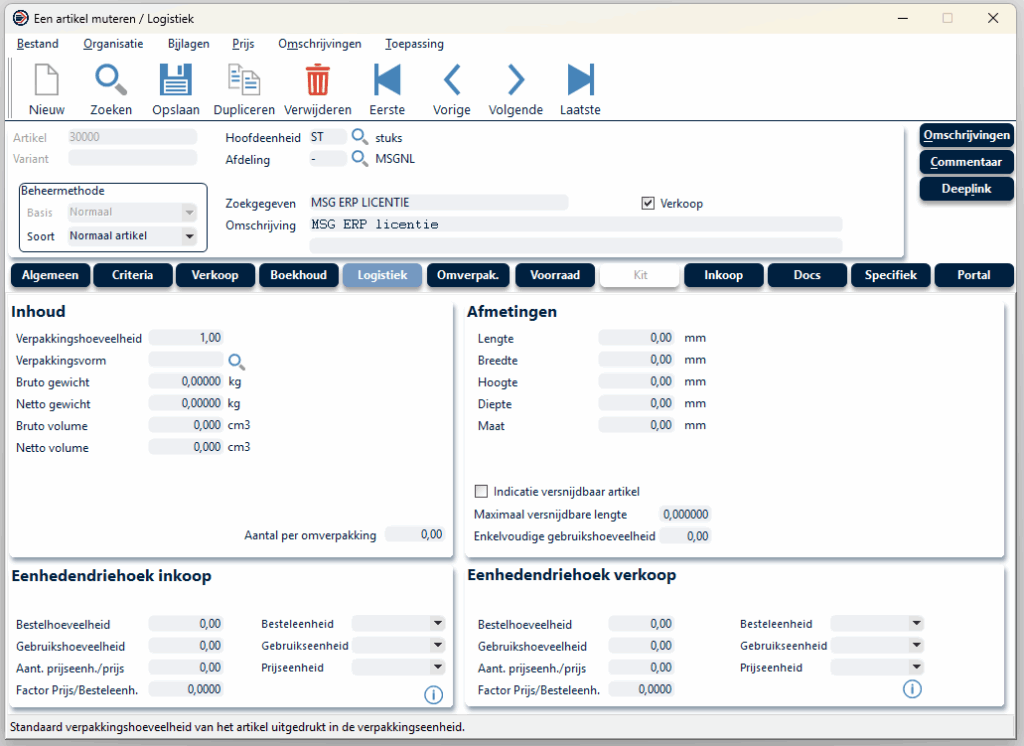Click the Nieuw (new document) icon
The image size is (1024, 746).
[x=46, y=80]
